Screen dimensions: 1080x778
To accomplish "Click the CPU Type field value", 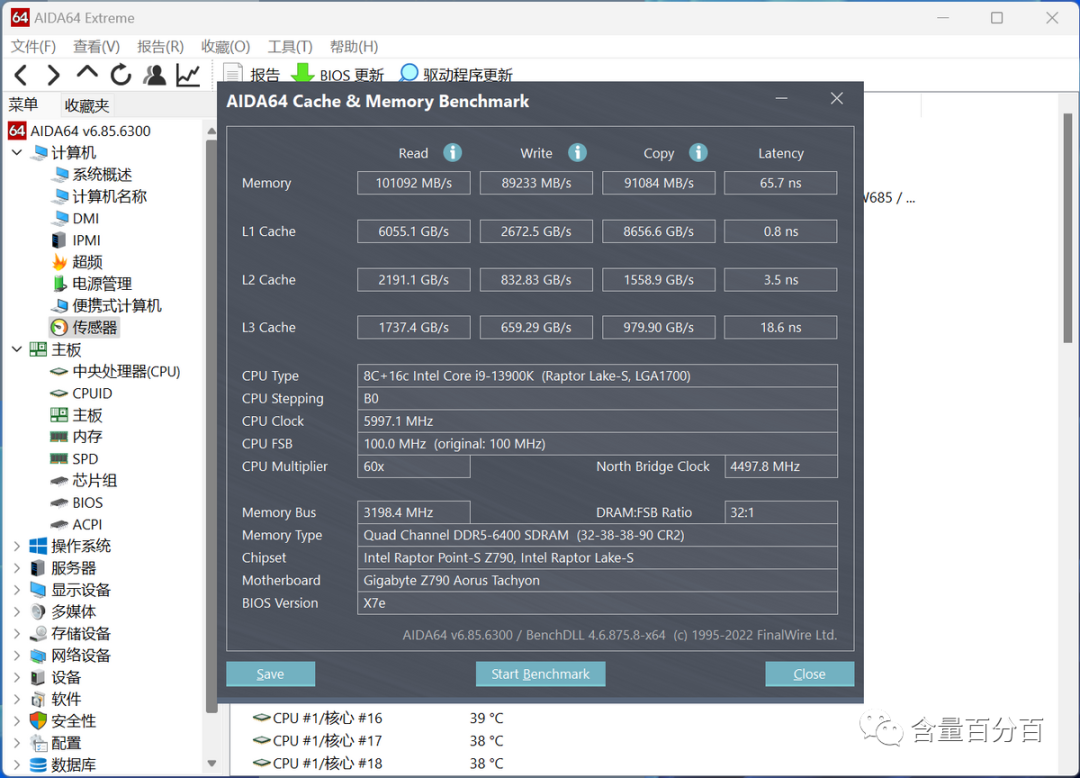I will [x=597, y=376].
